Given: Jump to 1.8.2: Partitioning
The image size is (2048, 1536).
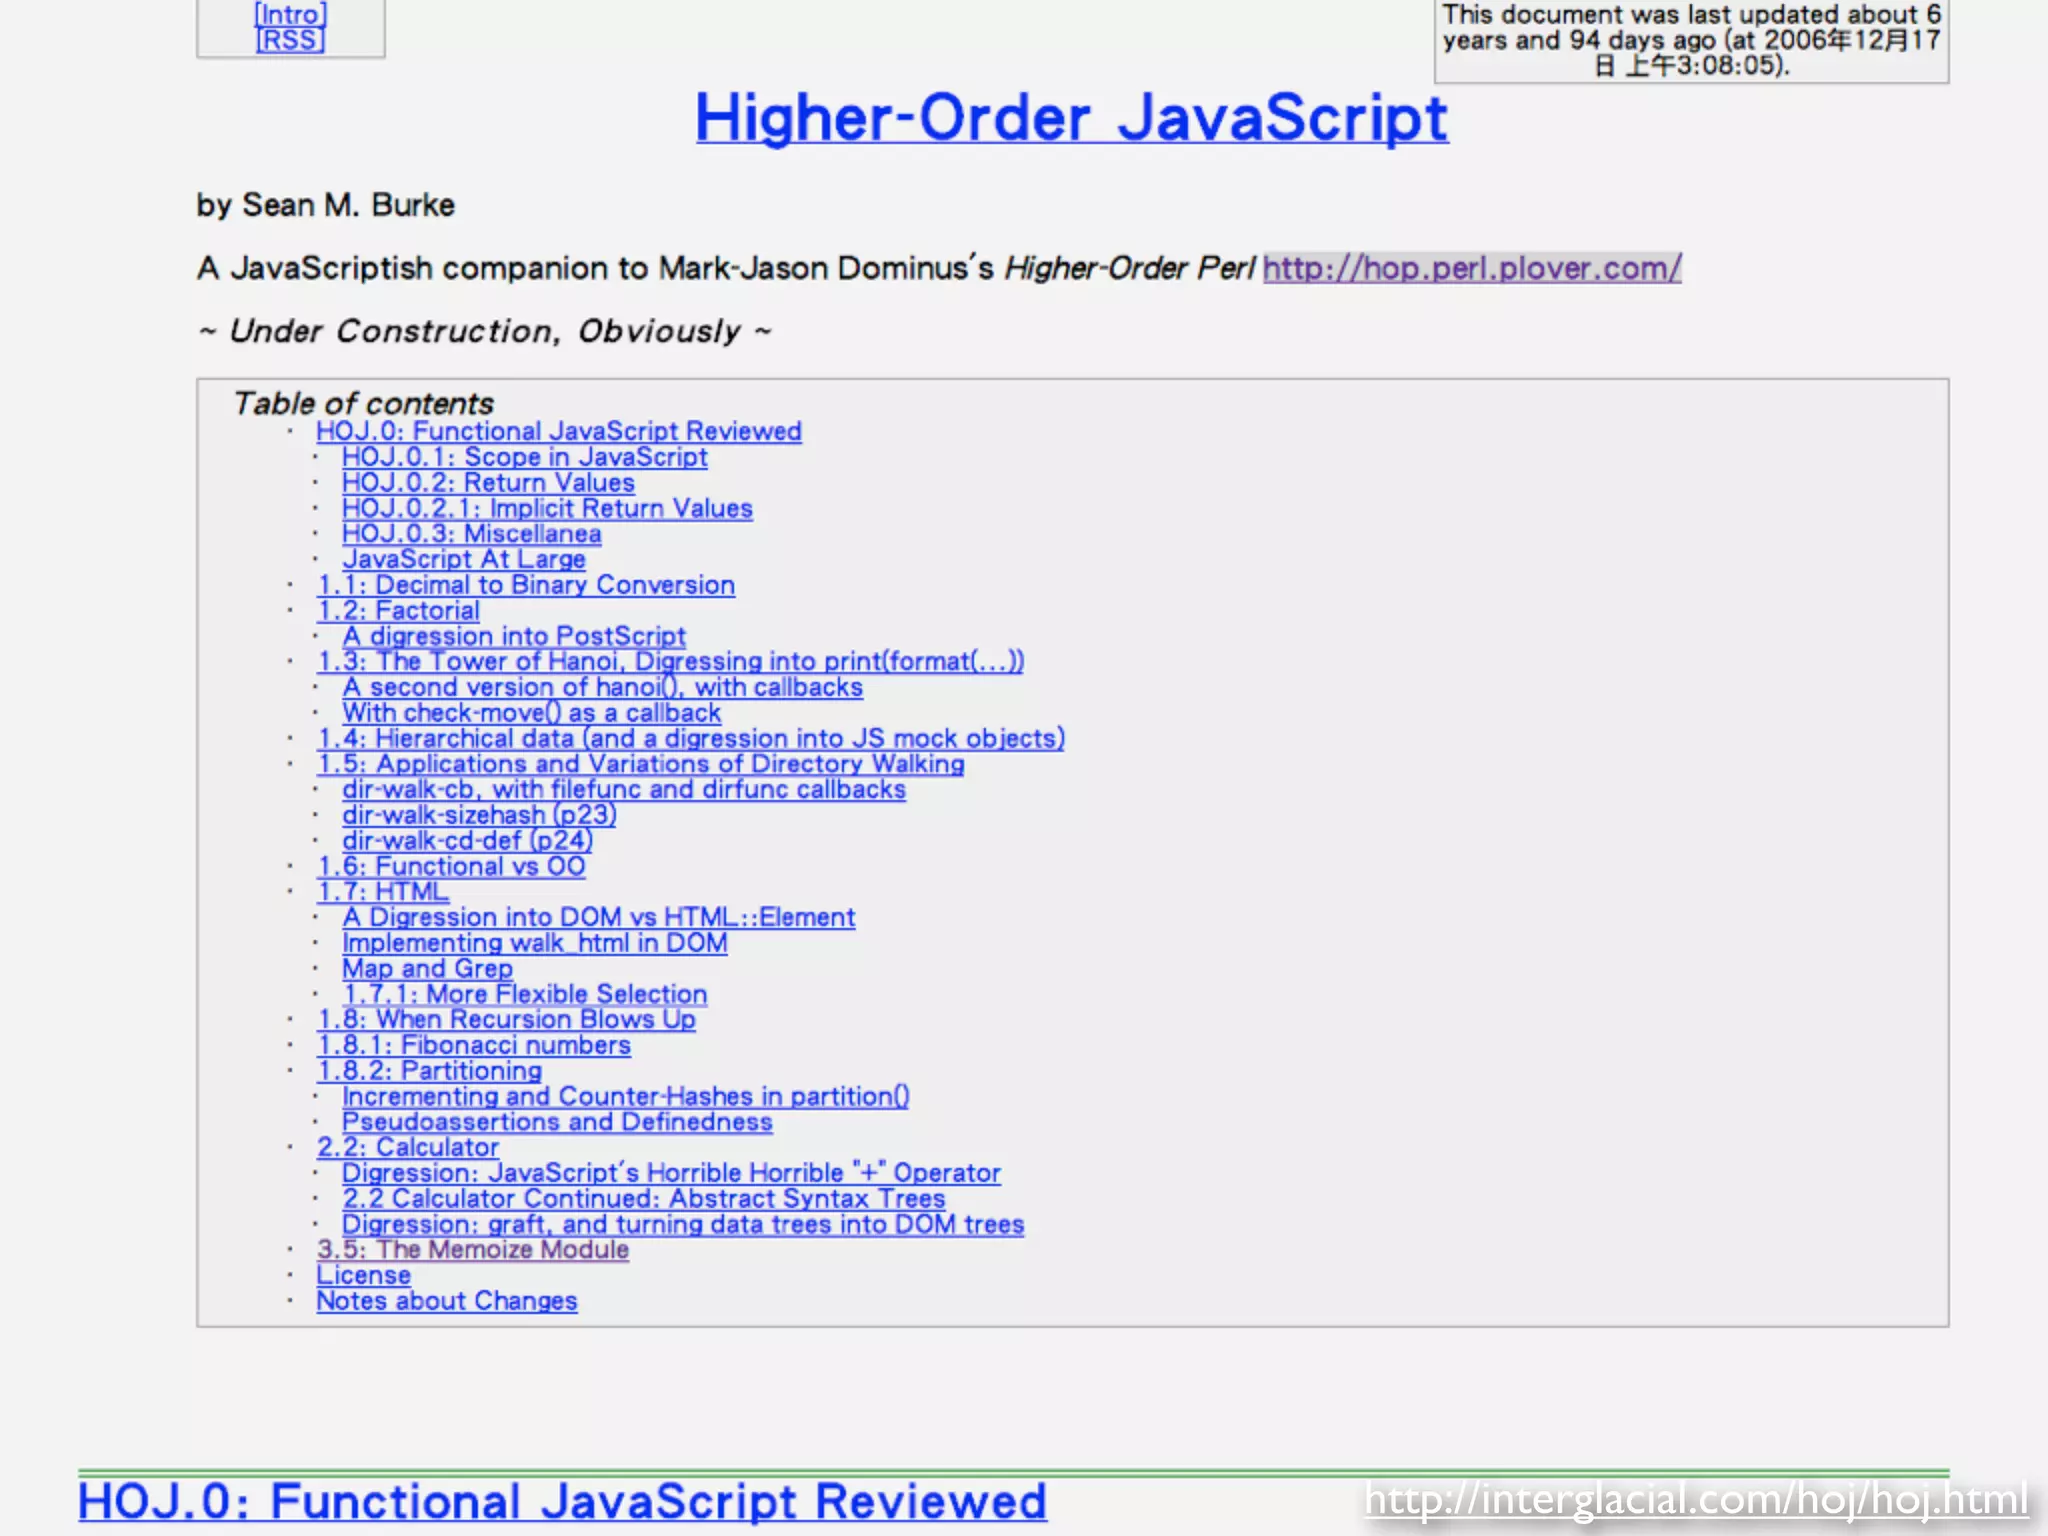Looking at the screenshot, I should 429,1071.
